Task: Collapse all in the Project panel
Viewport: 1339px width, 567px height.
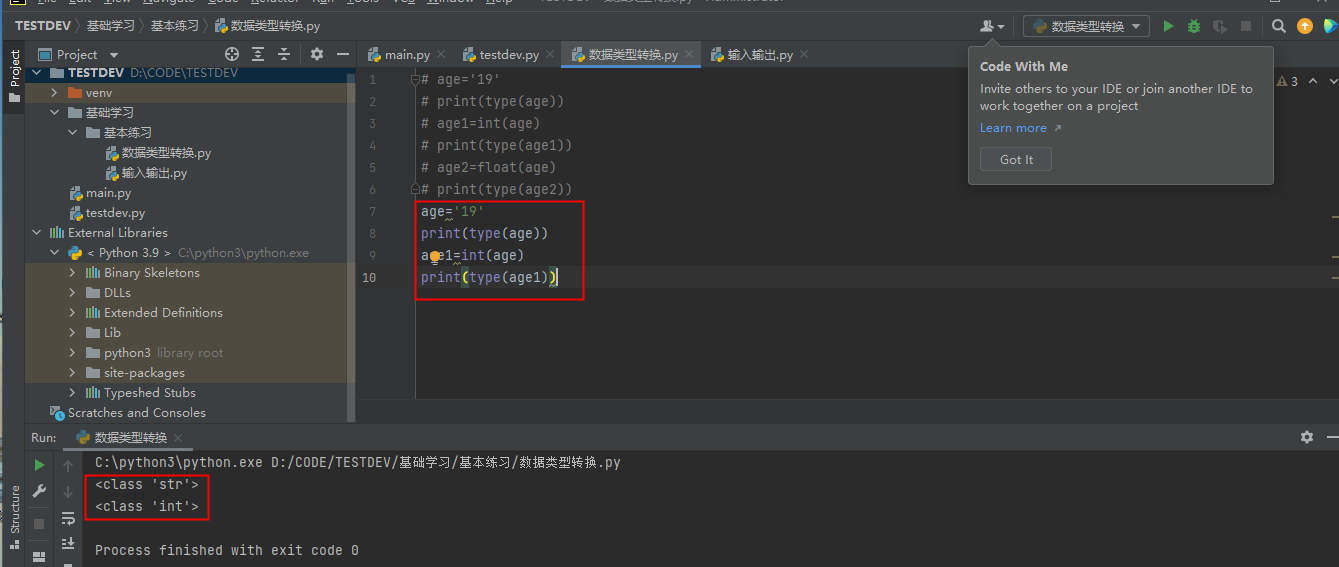Action: (284, 54)
